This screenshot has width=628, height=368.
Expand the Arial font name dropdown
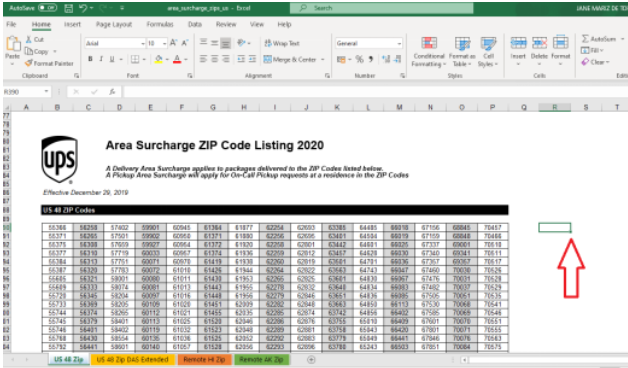[143, 43]
